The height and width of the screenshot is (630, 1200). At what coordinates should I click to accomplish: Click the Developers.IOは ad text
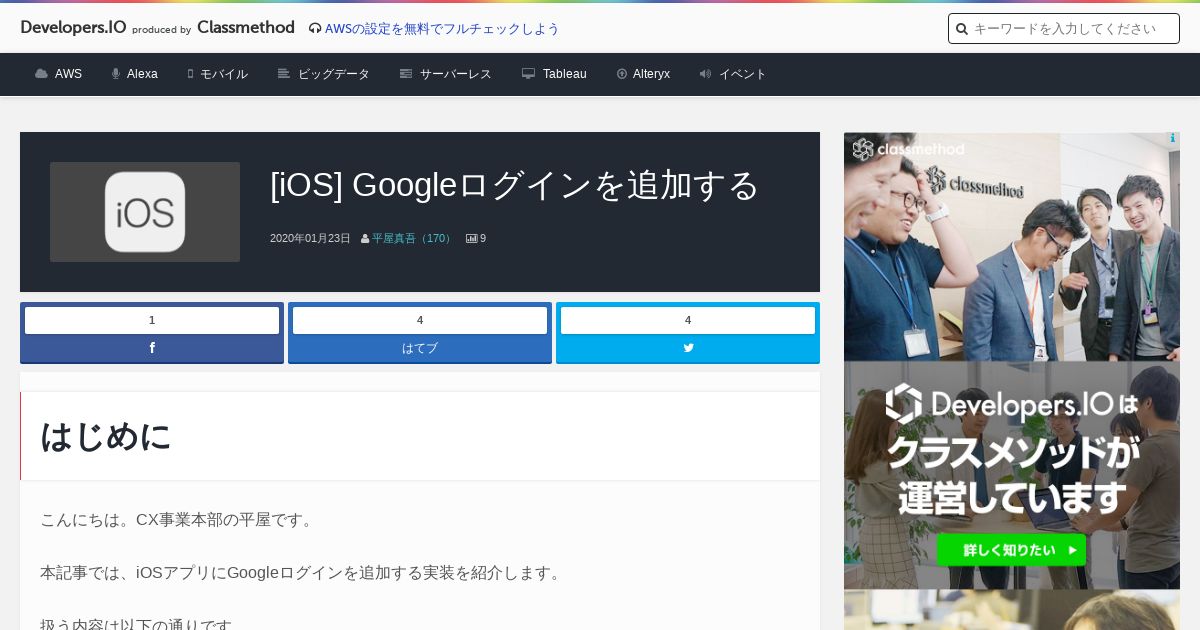pos(1012,404)
